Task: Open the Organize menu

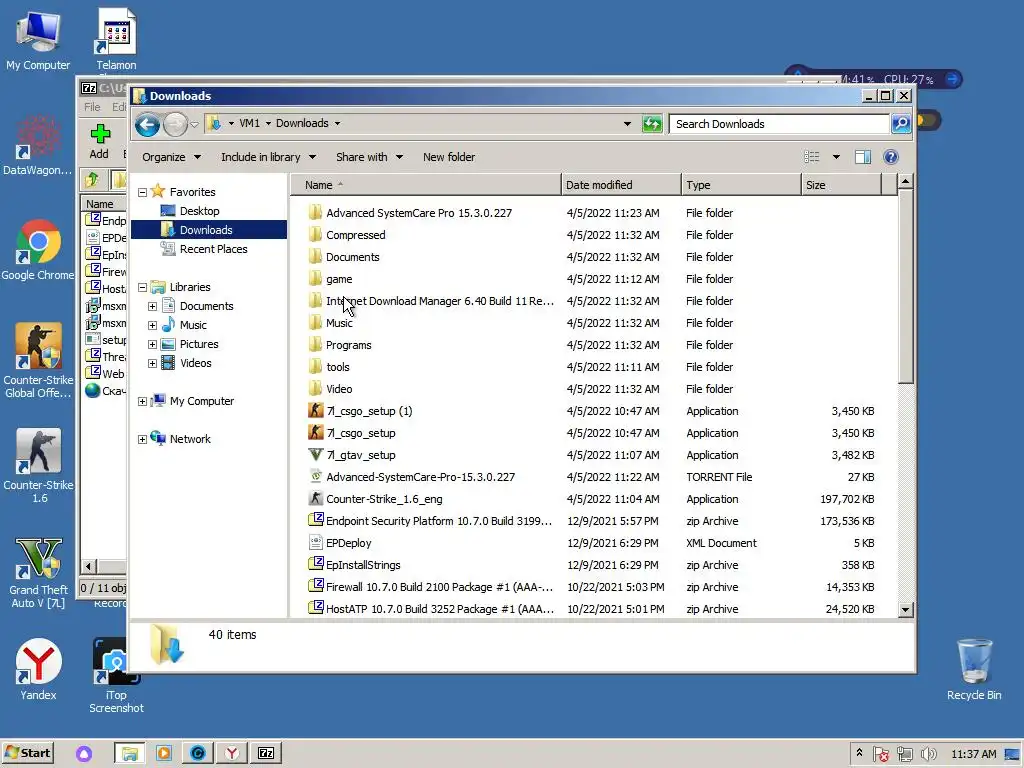Action: [x=171, y=157]
